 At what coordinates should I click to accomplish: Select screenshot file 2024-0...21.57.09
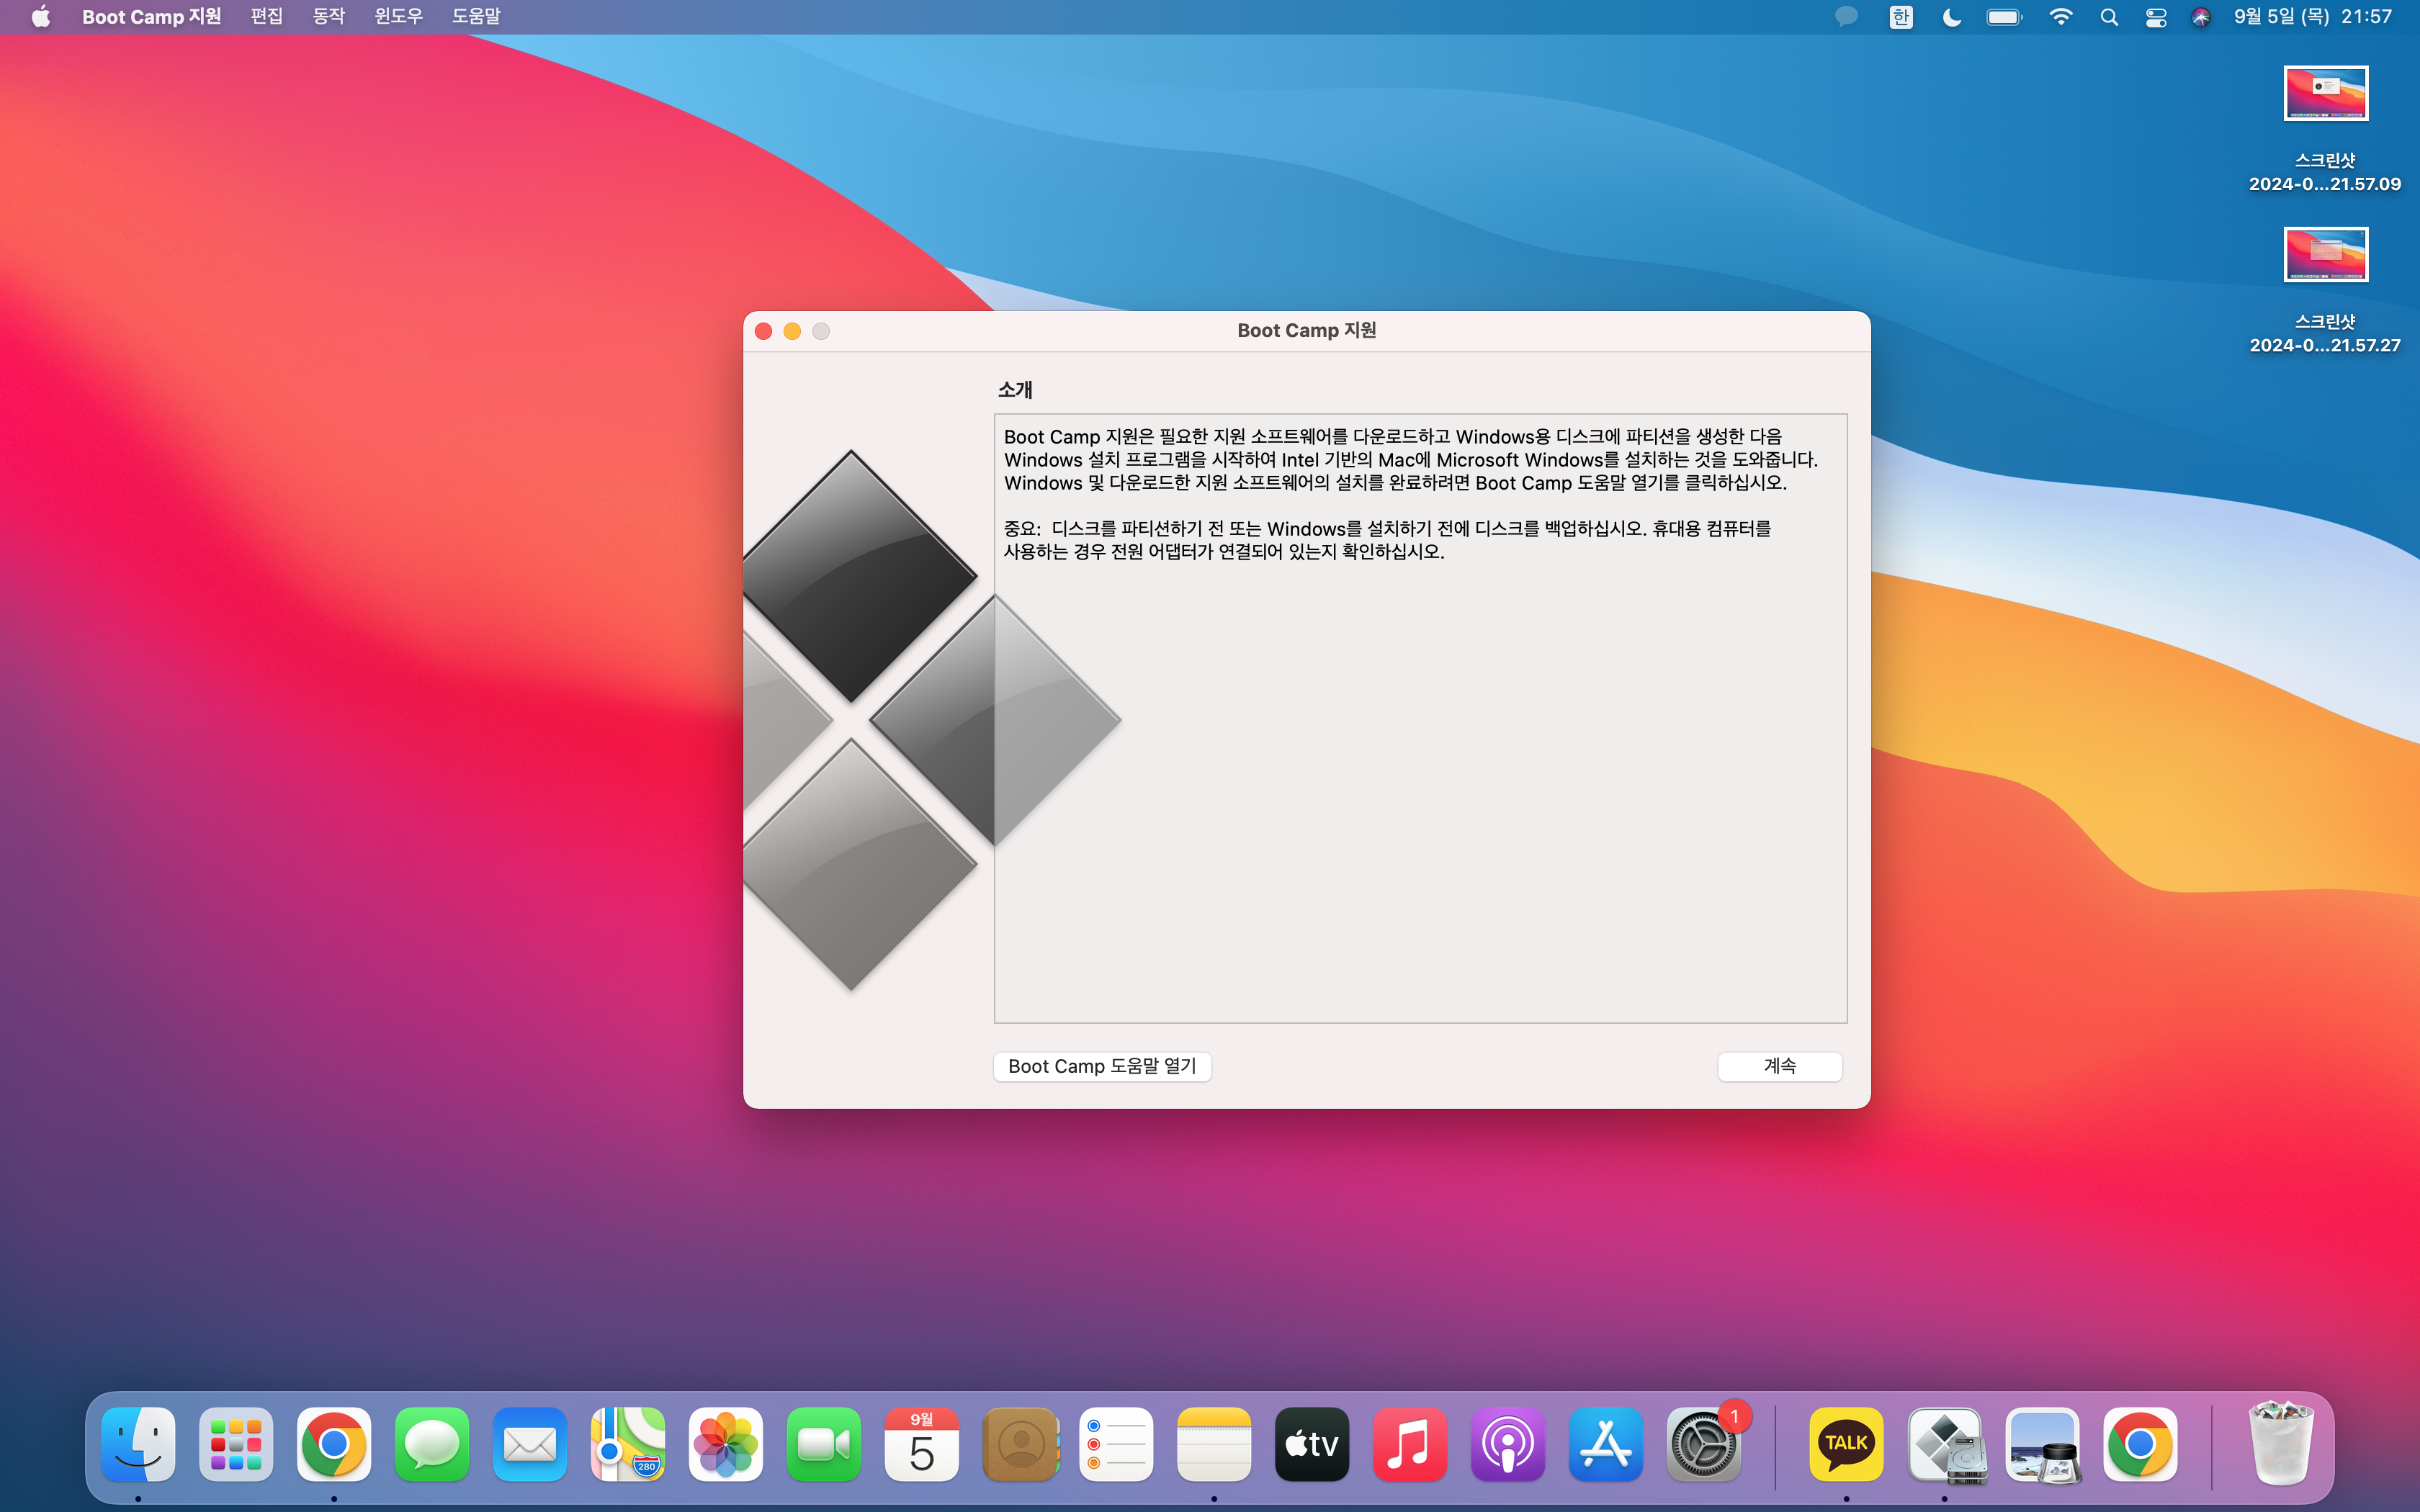click(x=2325, y=130)
